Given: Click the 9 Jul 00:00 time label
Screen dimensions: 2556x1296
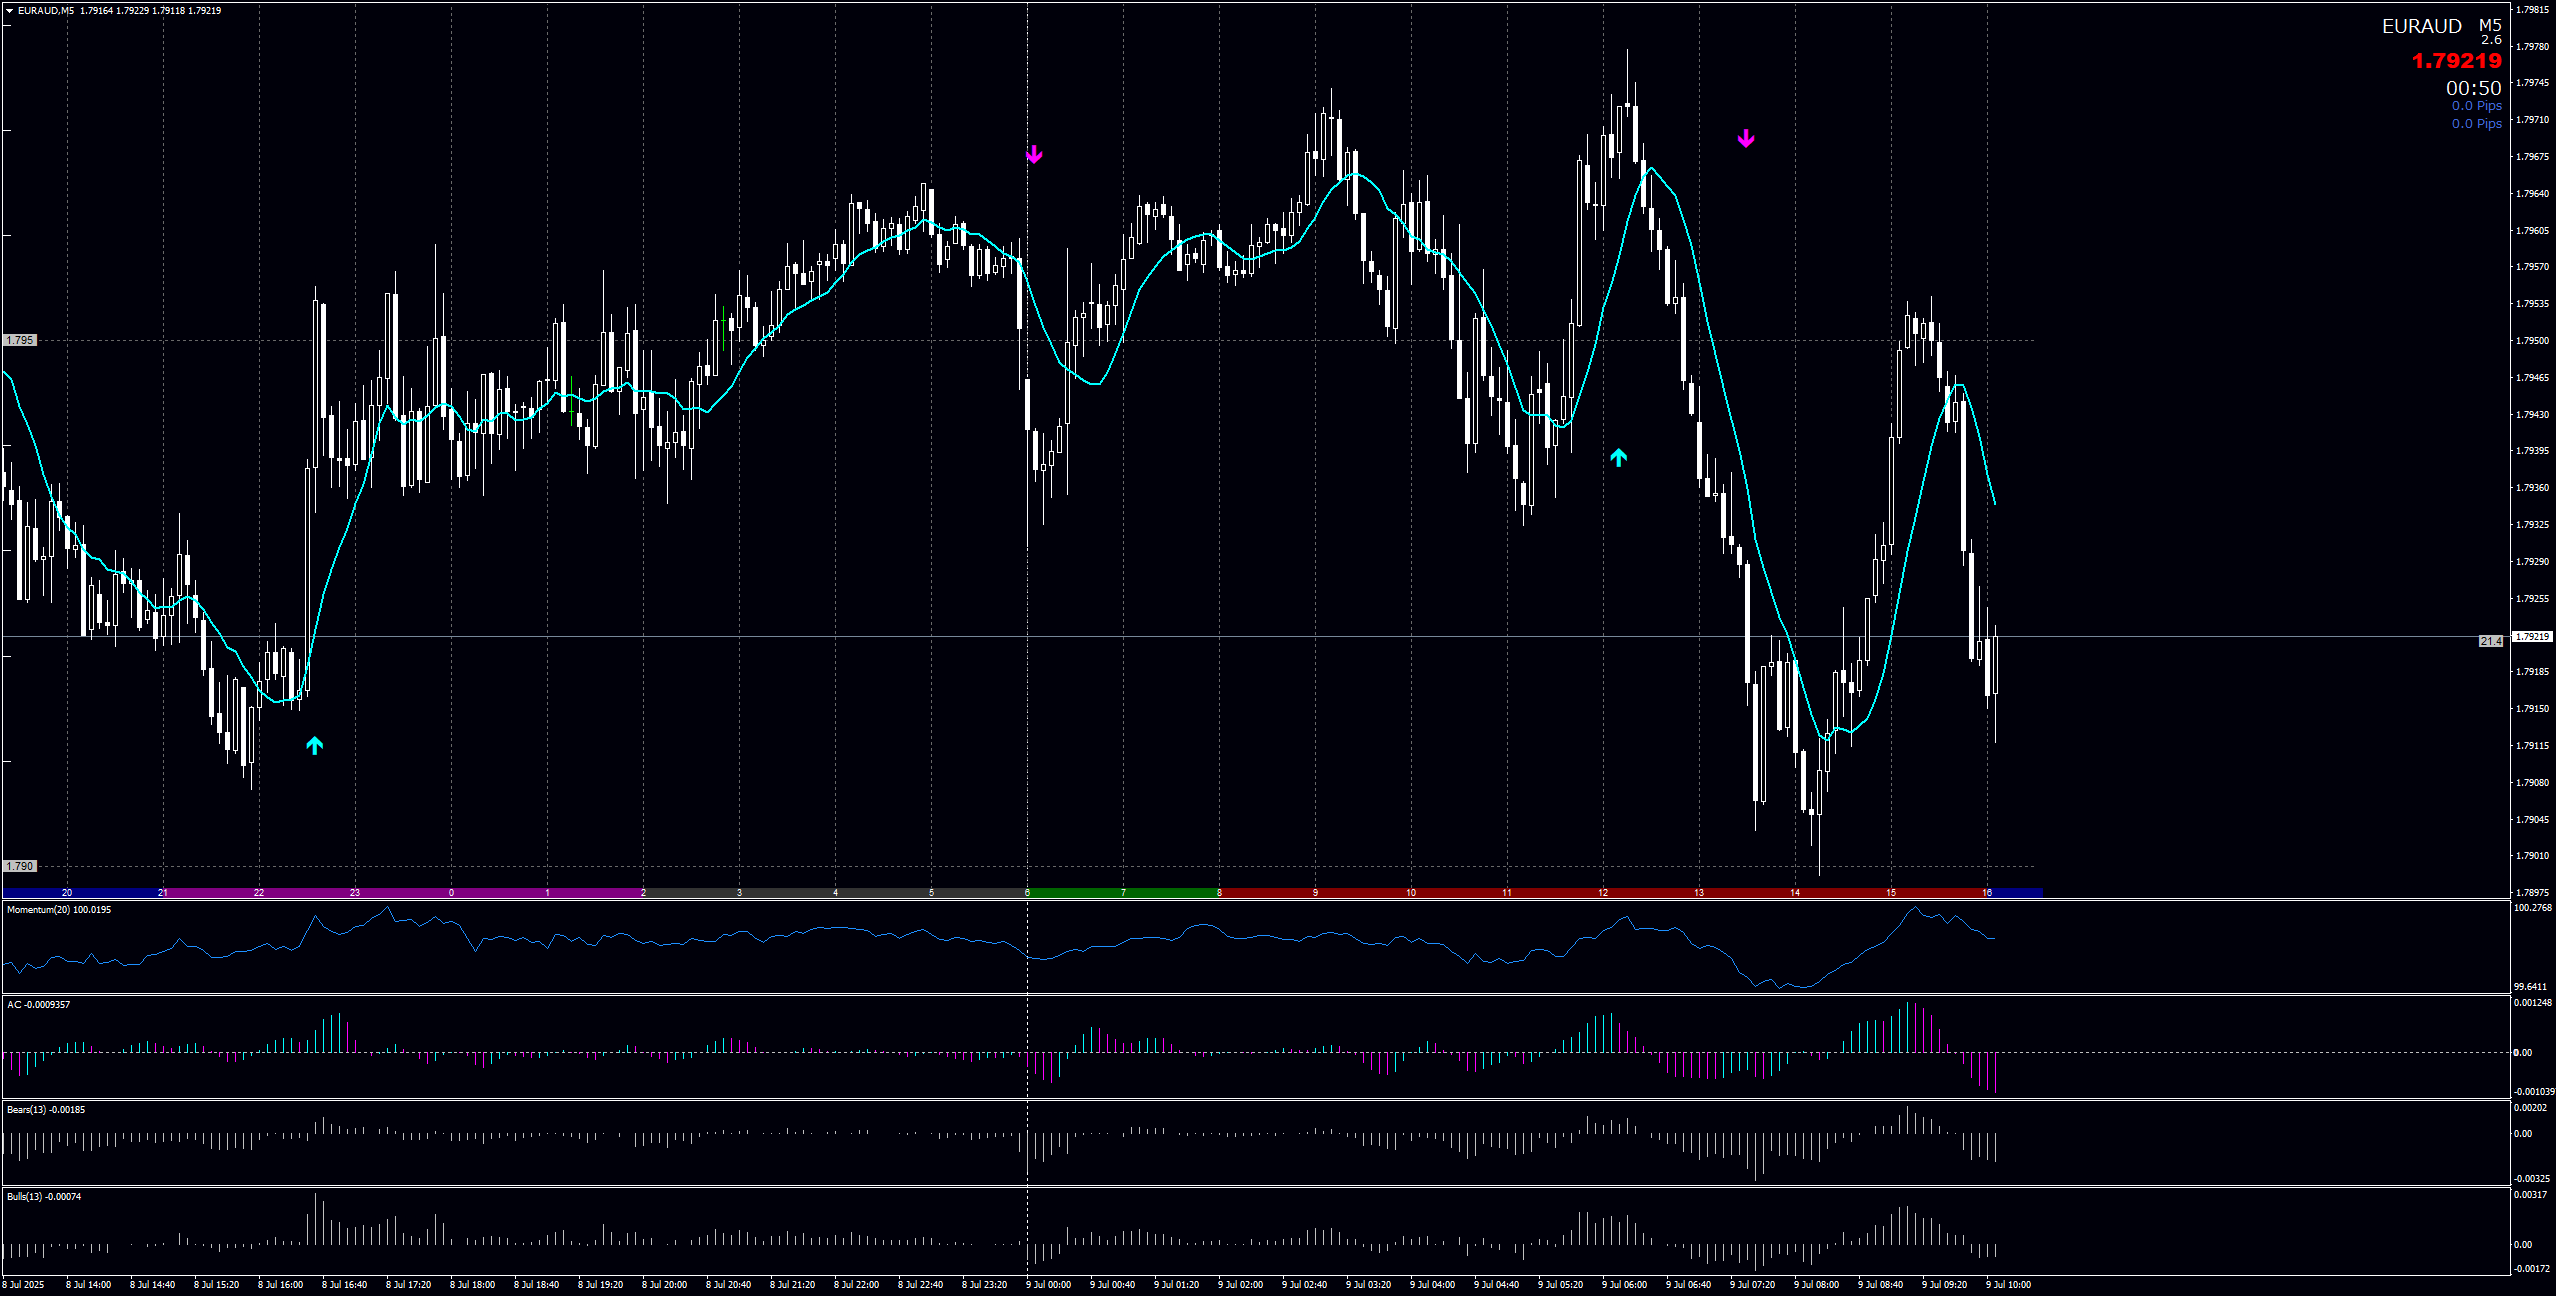Looking at the screenshot, I should click(1048, 1285).
